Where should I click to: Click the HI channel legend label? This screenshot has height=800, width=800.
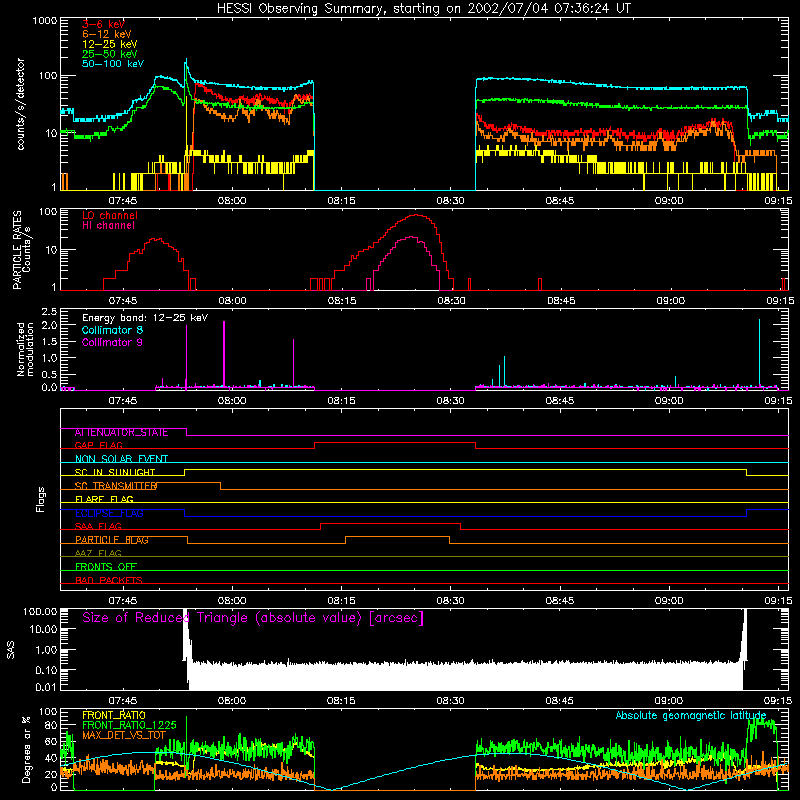point(108,226)
